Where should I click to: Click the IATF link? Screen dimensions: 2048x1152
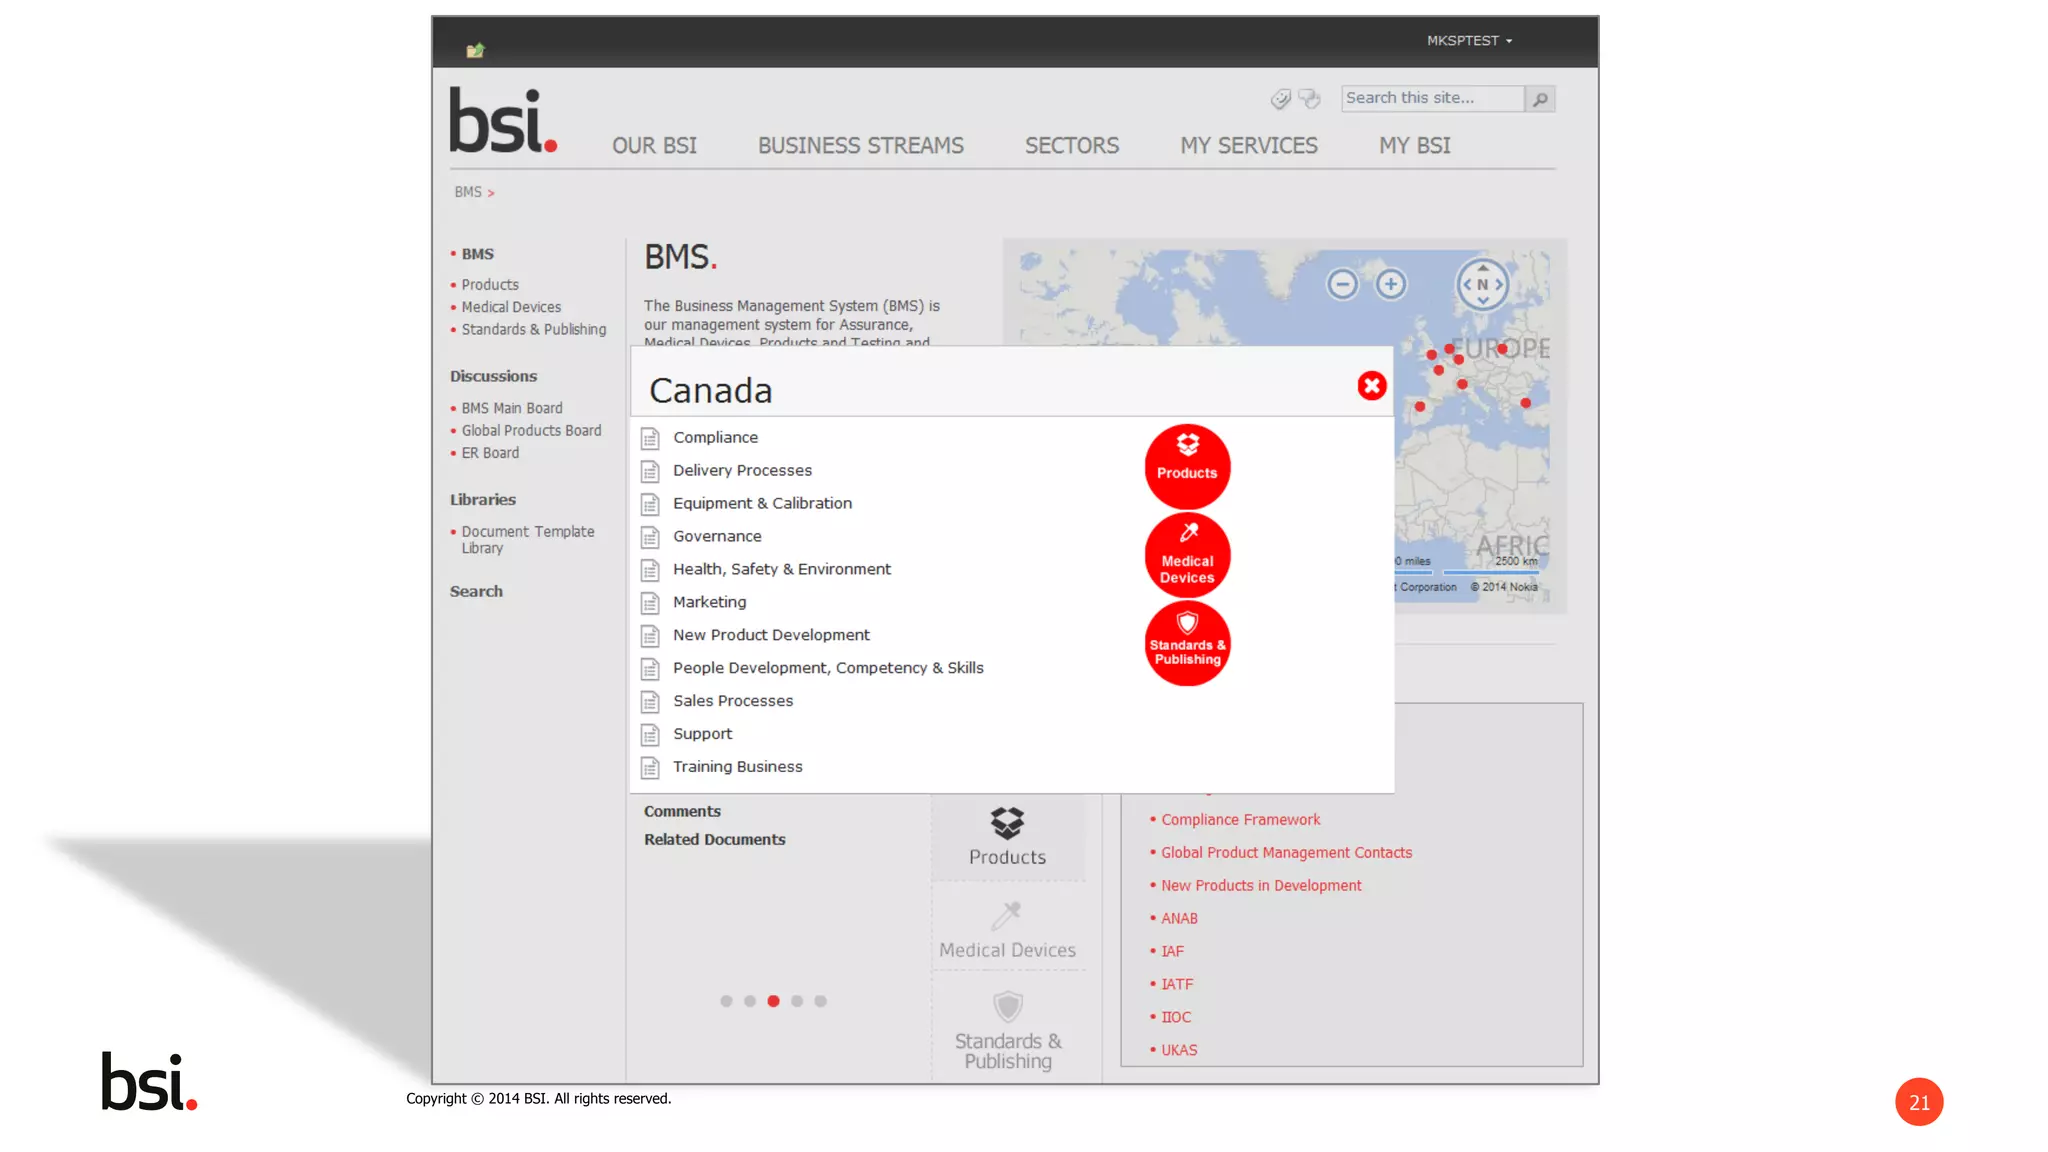(1177, 984)
